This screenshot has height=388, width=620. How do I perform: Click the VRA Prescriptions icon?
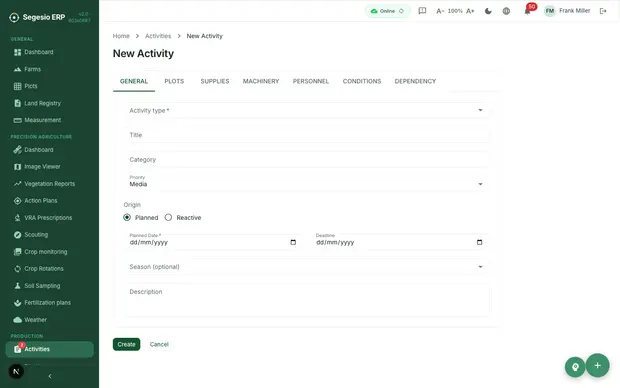coord(17,218)
